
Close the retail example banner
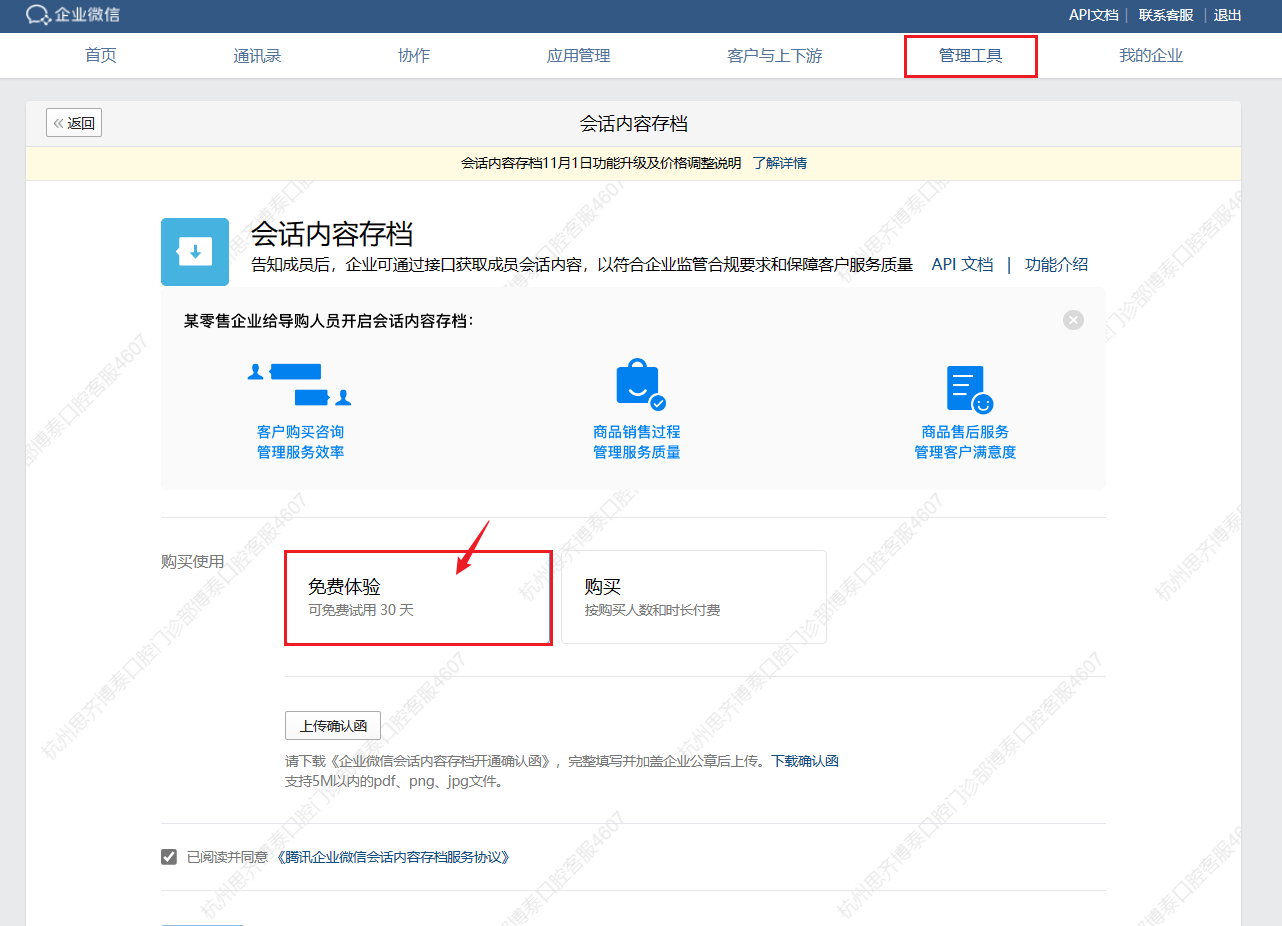click(1073, 320)
